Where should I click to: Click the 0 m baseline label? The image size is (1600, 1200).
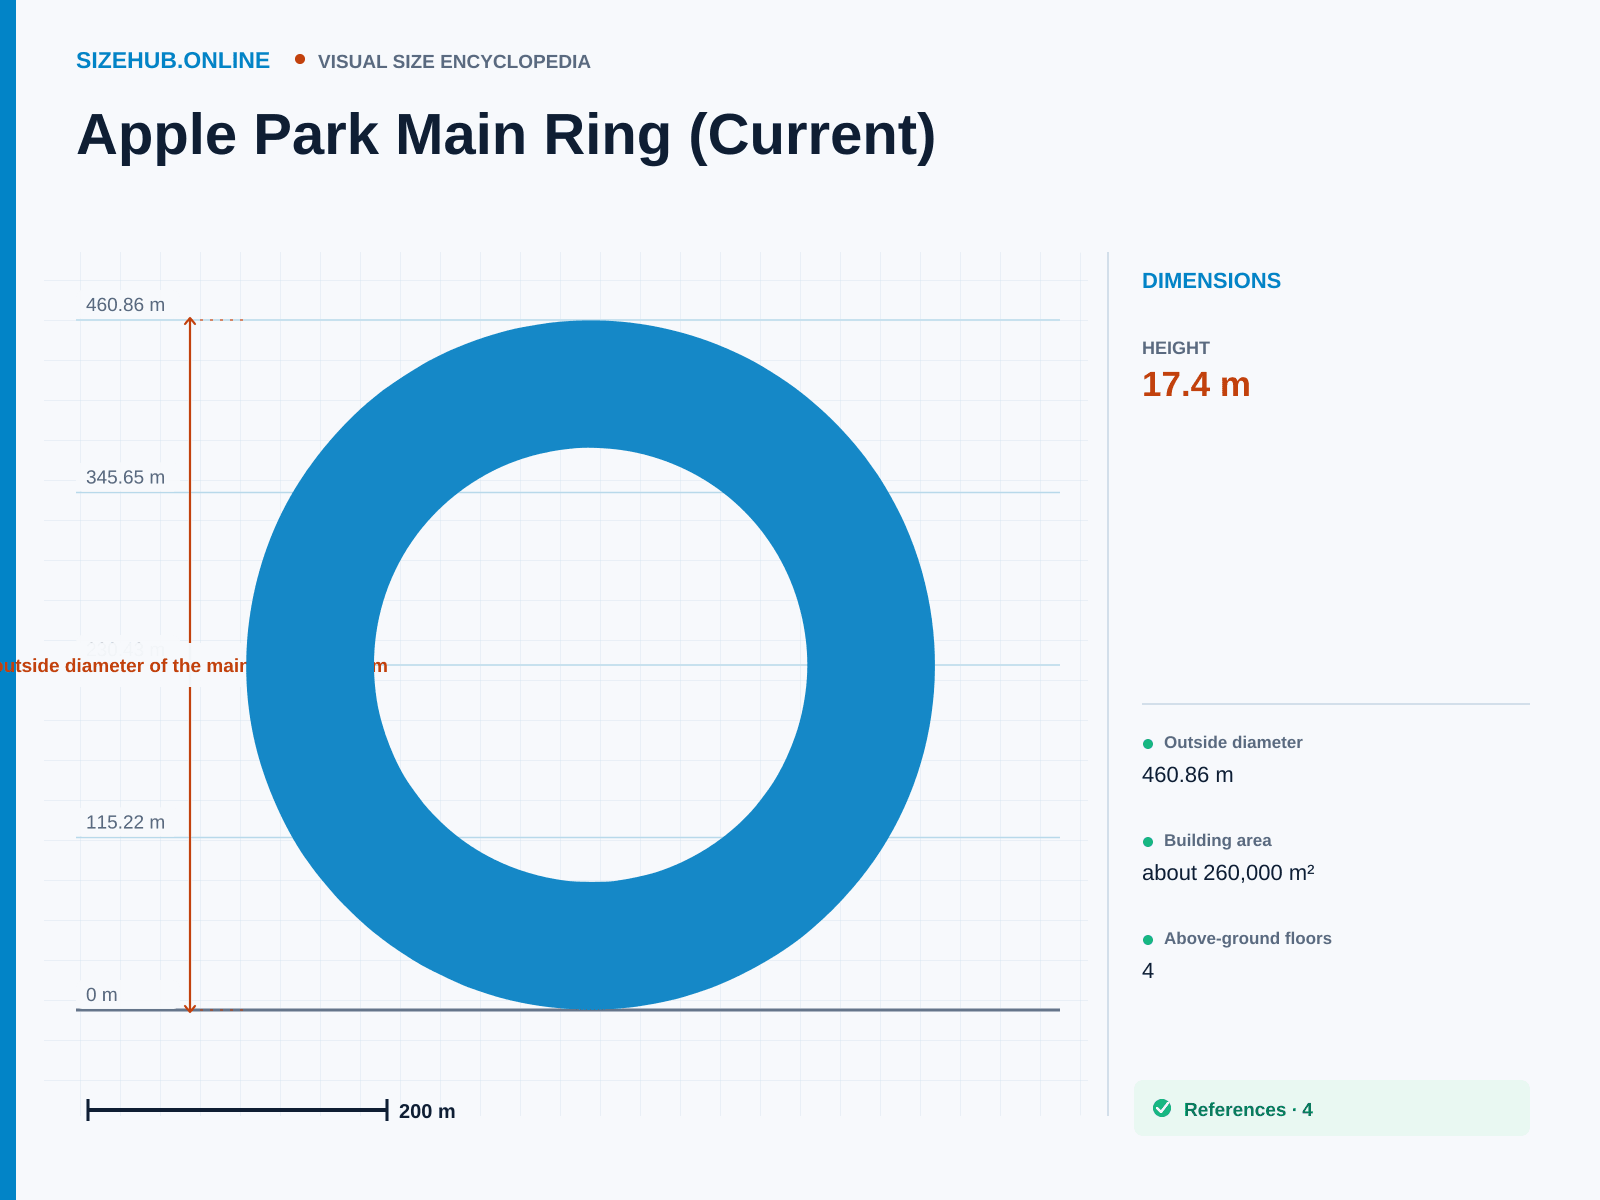pyautogui.click(x=101, y=995)
